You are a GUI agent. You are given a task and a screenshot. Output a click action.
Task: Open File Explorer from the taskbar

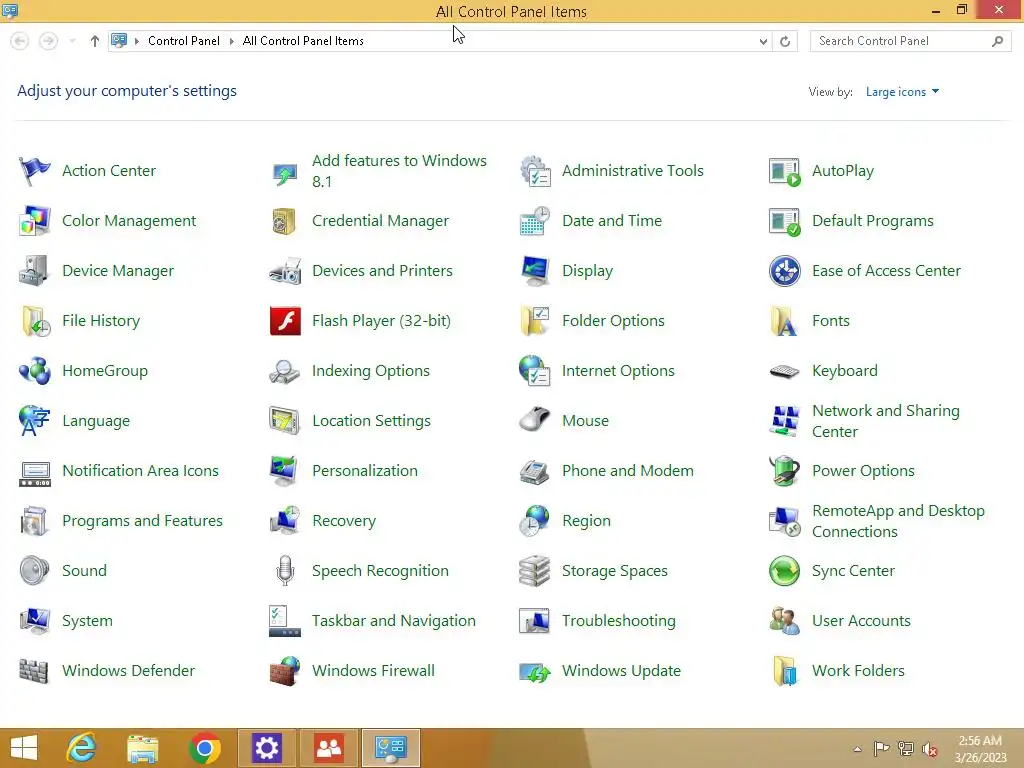143,748
